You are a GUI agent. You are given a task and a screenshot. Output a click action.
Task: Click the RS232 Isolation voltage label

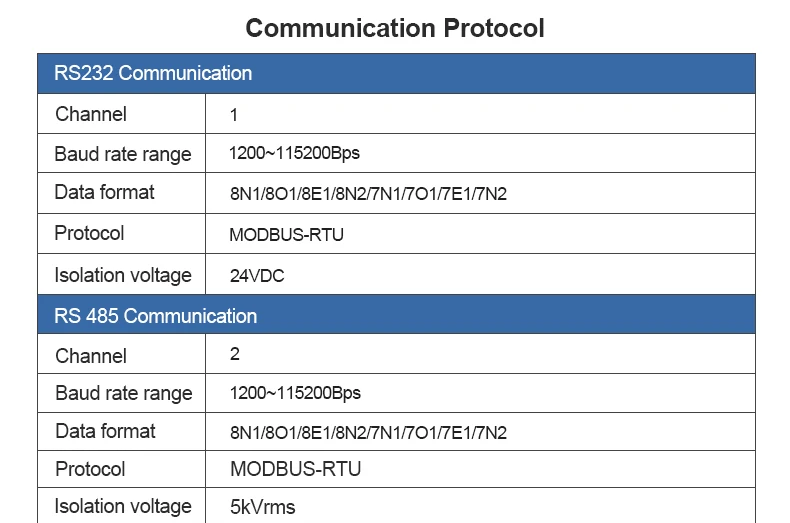[123, 275]
